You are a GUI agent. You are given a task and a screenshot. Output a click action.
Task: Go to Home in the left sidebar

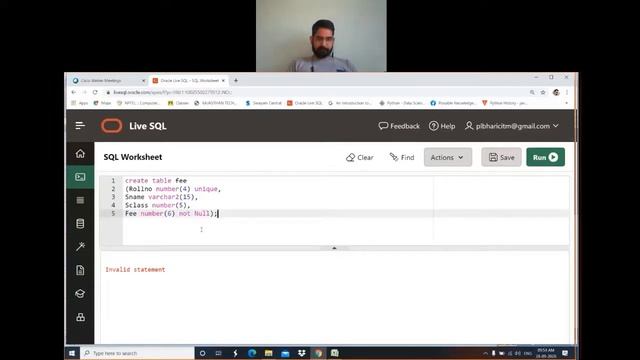80,153
